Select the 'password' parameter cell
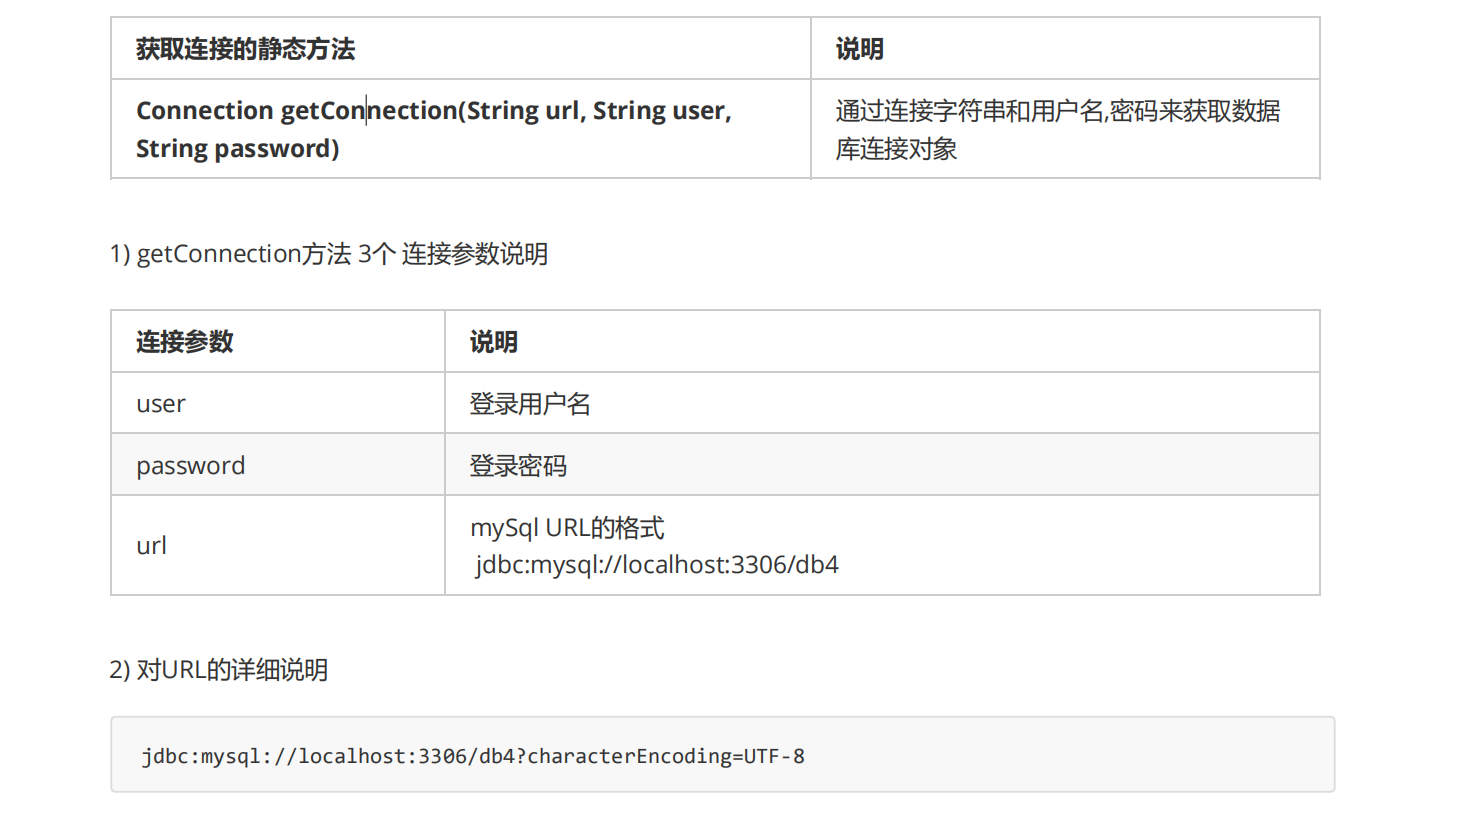This screenshot has height=818, width=1458. pyautogui.click(x=190, y=466)
